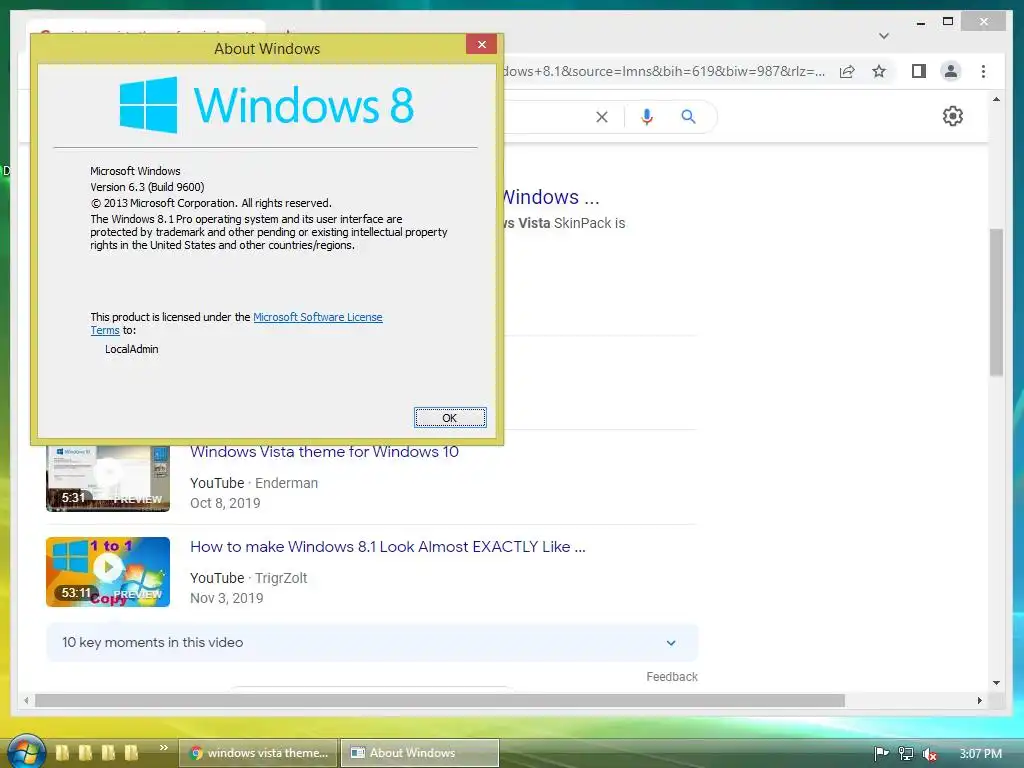Click OK in About Windows dialog

point(450,417)
